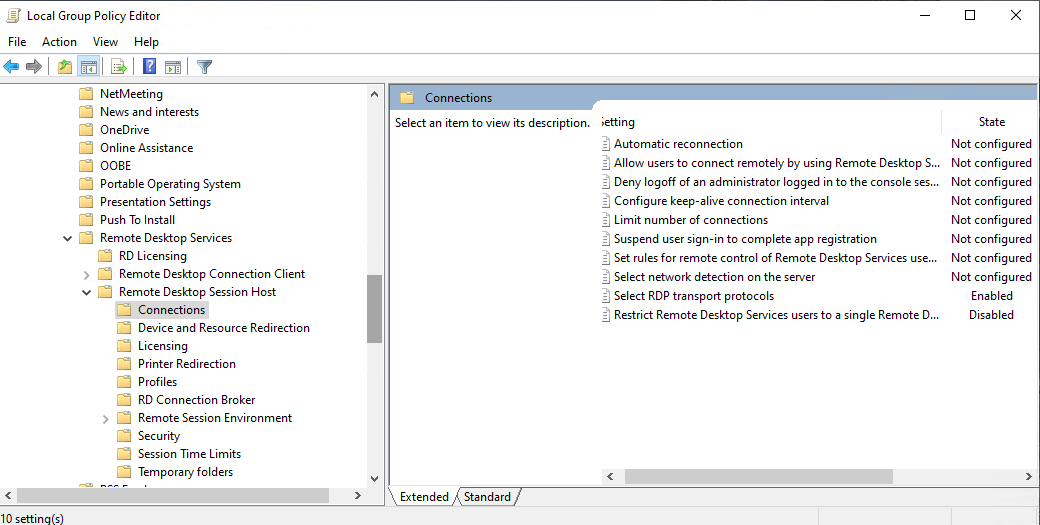Expand the Remote Desktop Connection Client node

coord(86,274)
